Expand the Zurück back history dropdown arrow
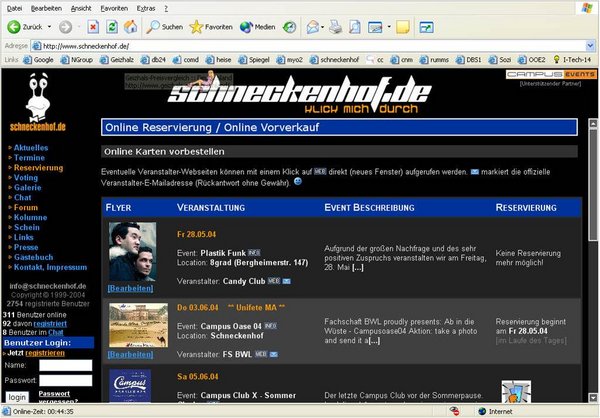This screenshot has width=600, height=418. (x=50, y=26)
